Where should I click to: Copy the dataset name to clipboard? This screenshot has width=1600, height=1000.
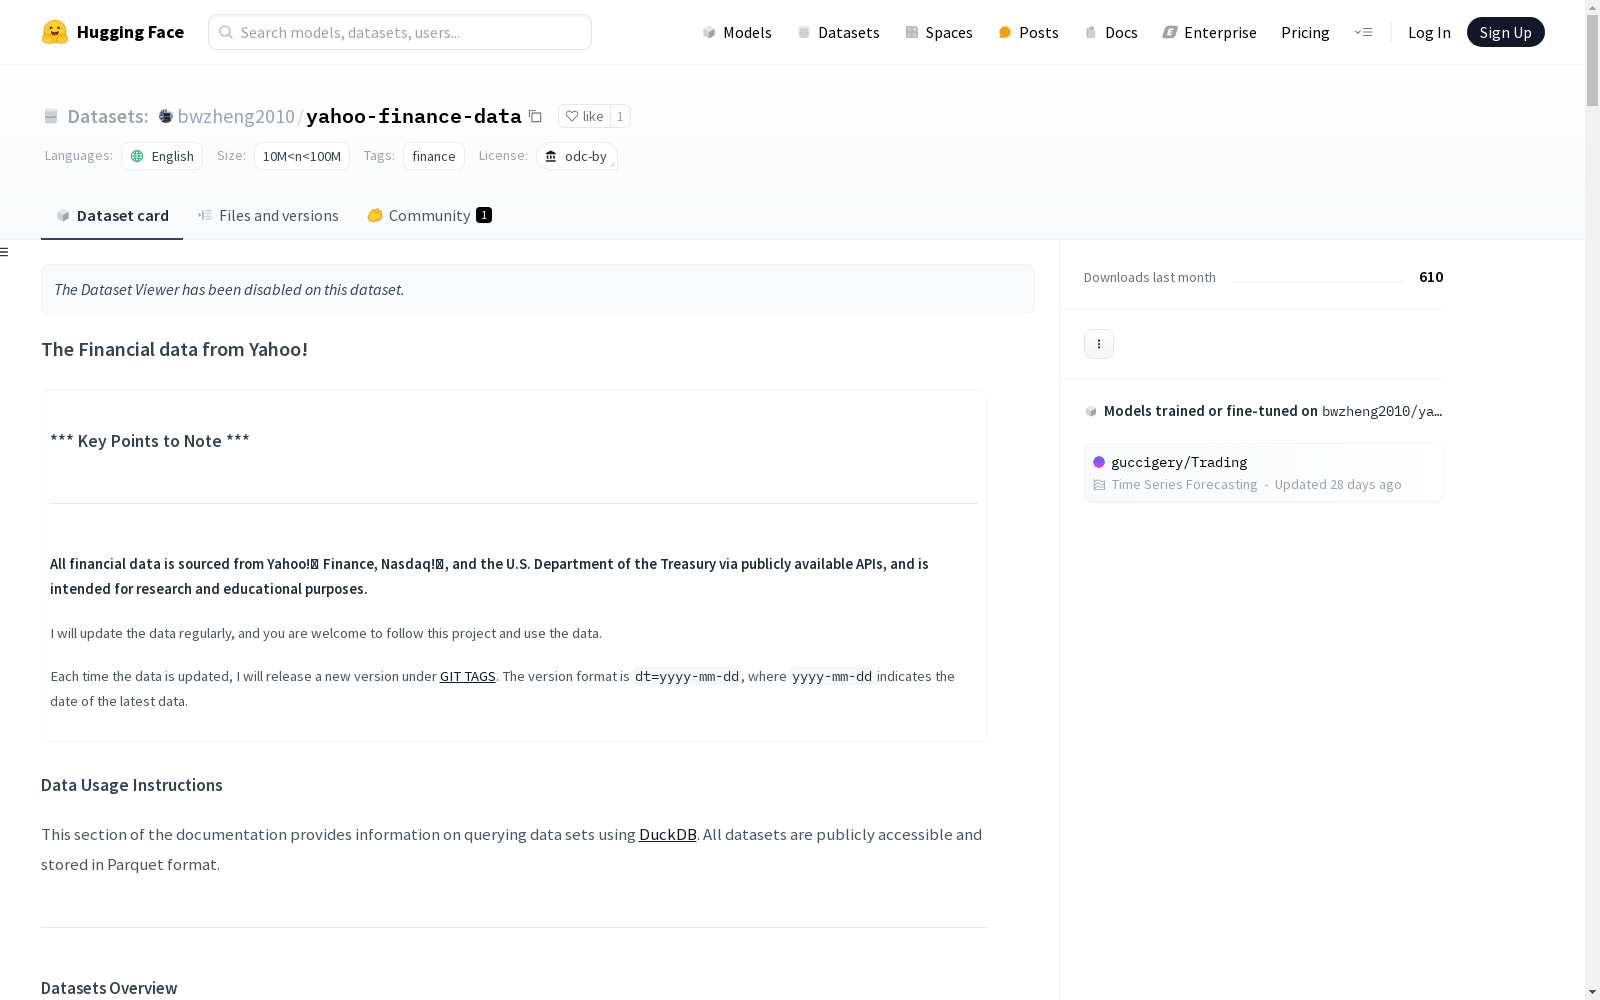click(535, 116)
